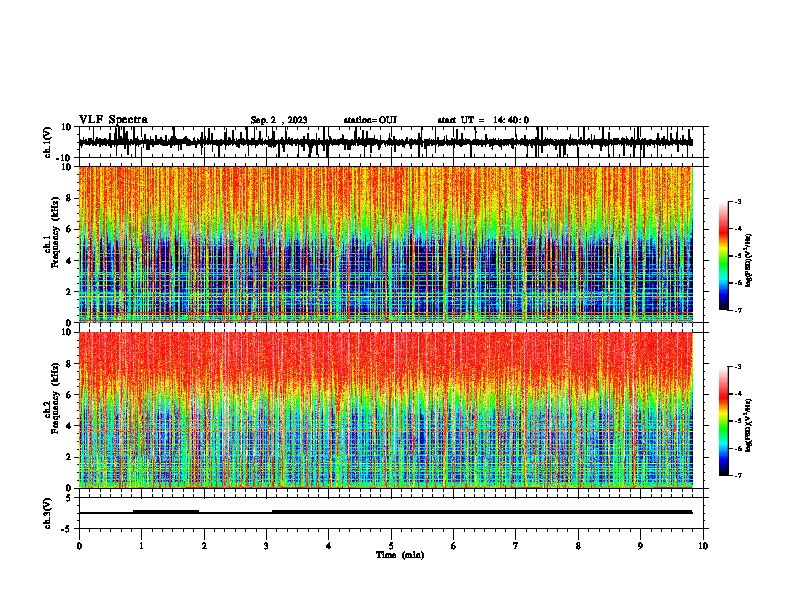The image size is (792, 612).
Task: Click the 'VLF Spectra' plot title
Action: (x=113, y=120)
